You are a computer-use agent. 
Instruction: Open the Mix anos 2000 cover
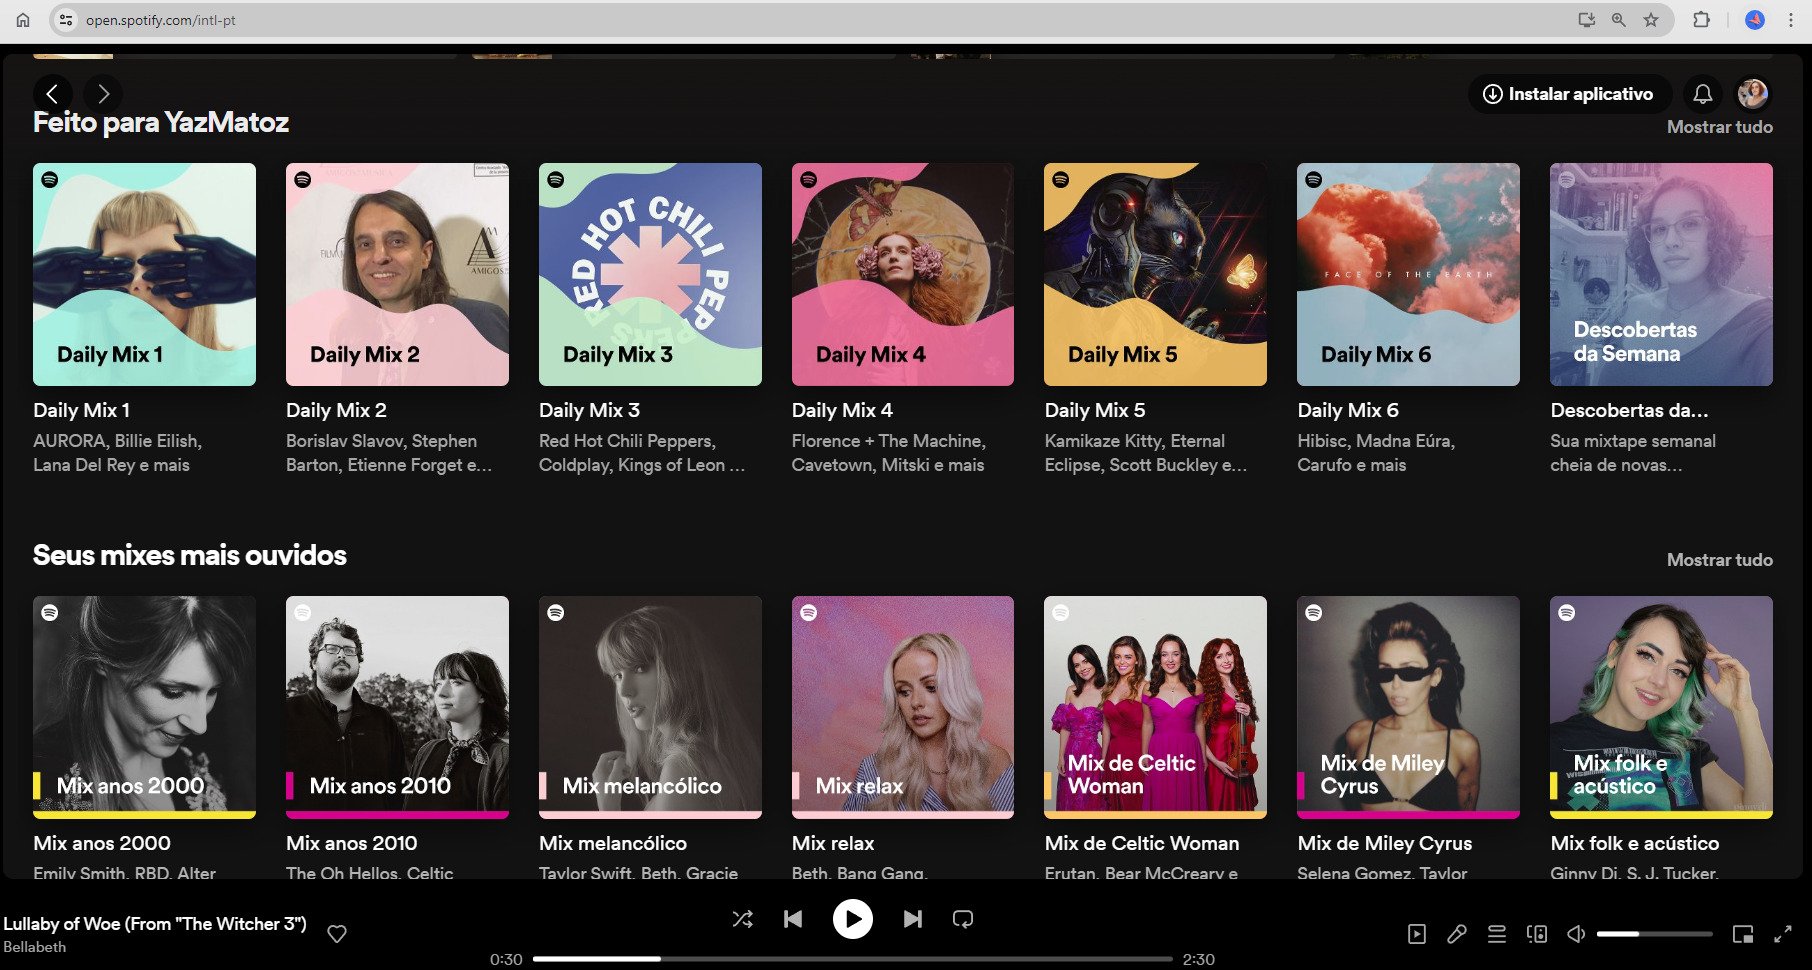[x=144, y=707]
